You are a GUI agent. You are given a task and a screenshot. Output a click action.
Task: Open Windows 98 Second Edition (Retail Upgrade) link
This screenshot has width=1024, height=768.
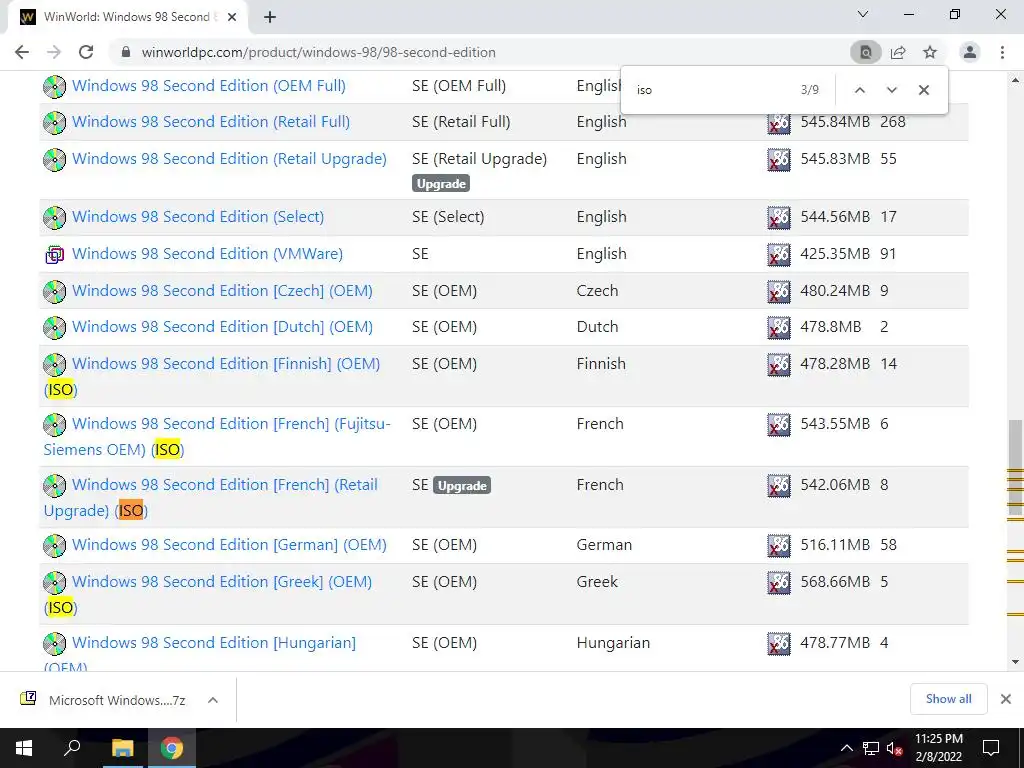tap(229, 159)
